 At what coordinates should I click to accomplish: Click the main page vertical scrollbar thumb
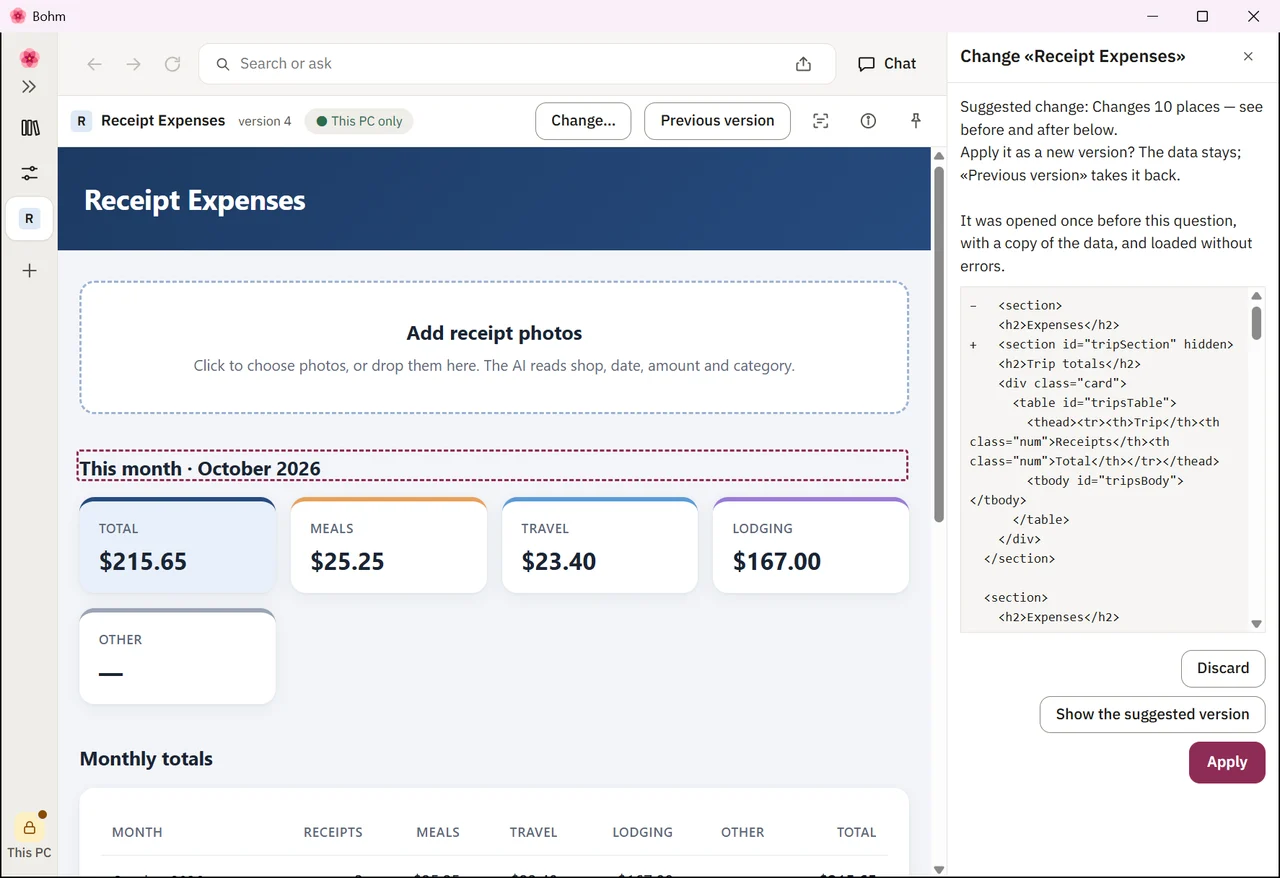coord(939,343)
